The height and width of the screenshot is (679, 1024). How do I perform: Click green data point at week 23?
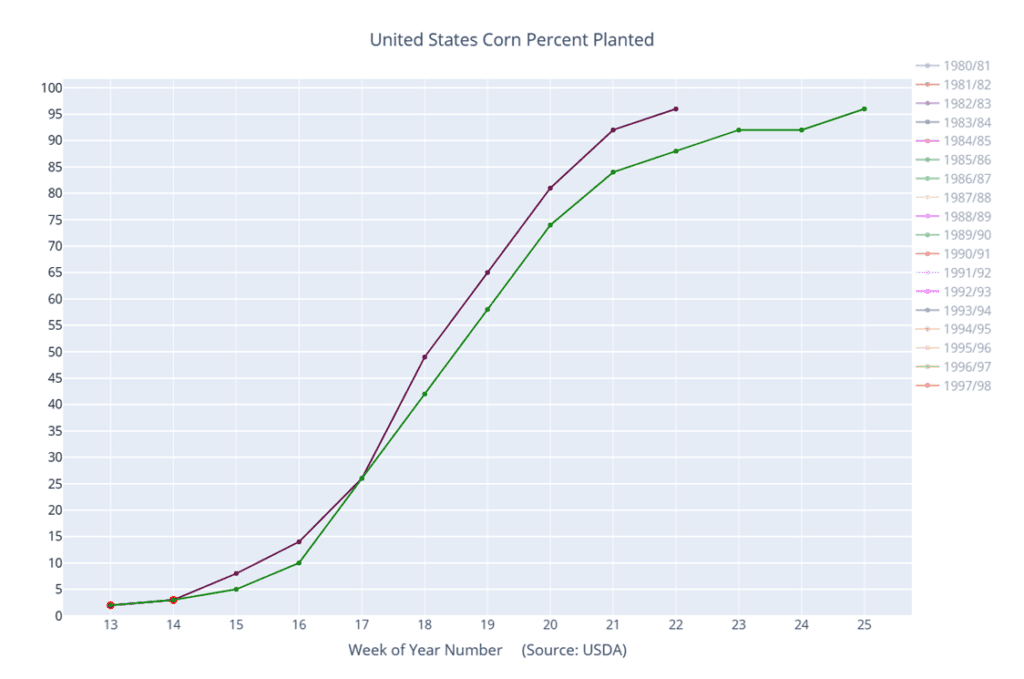[739, 130]
